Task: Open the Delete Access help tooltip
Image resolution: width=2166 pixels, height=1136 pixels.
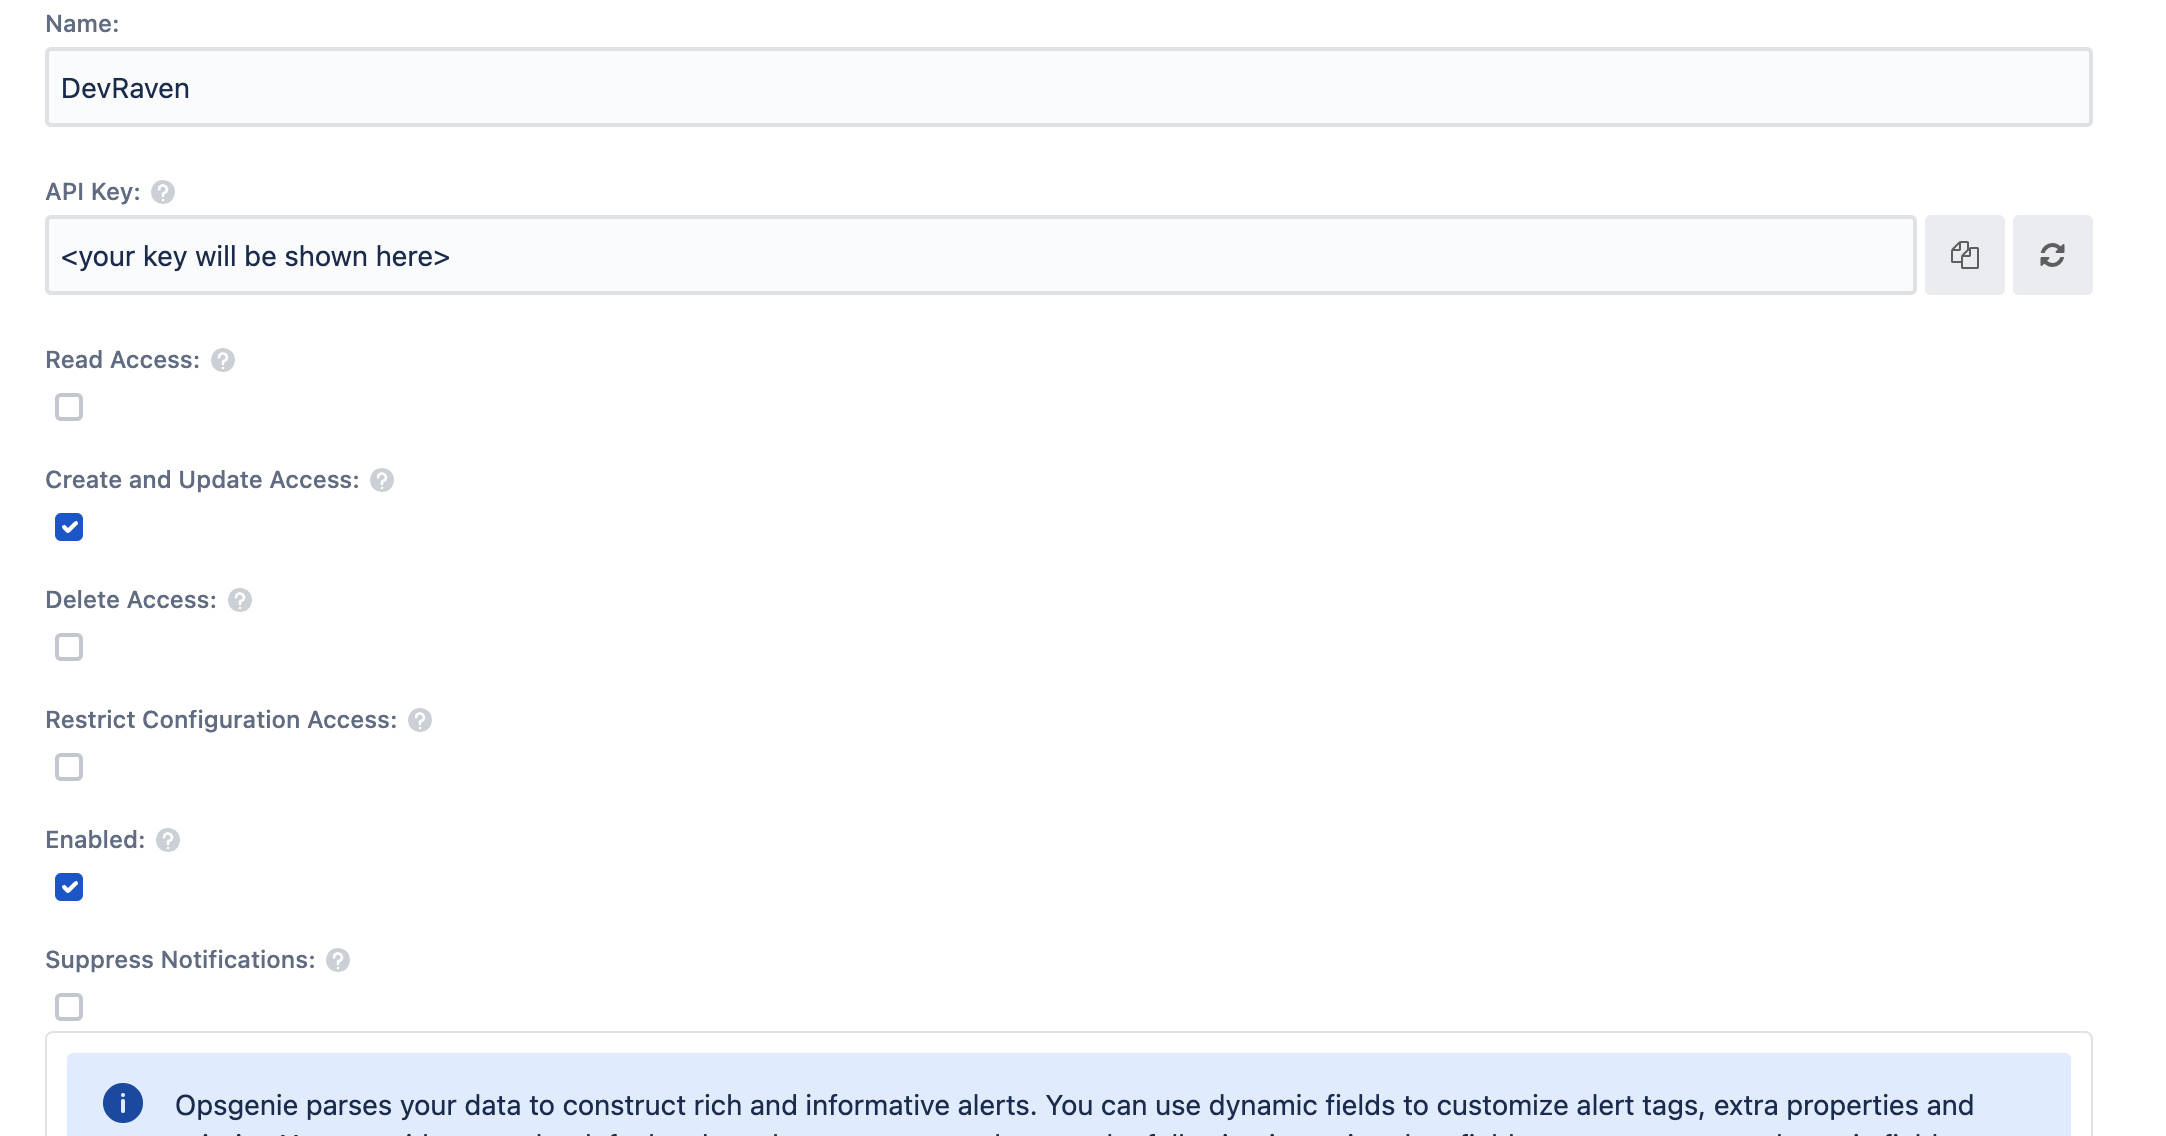Action: click(239, 599)
